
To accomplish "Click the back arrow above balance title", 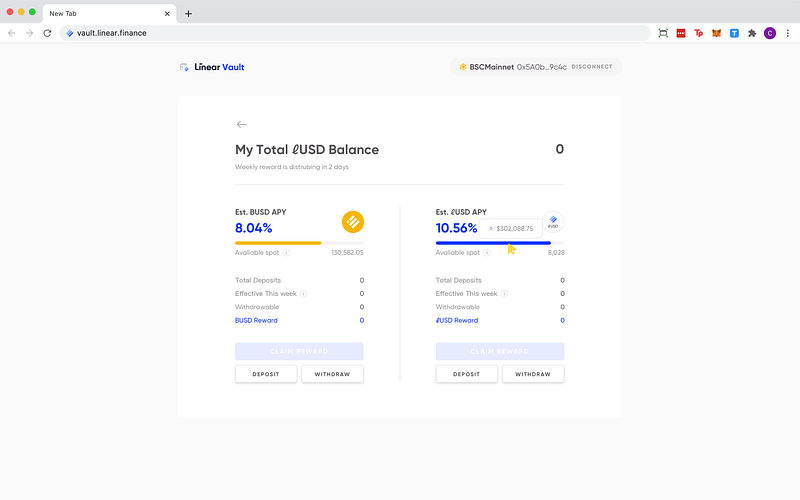I will (241, 125).
